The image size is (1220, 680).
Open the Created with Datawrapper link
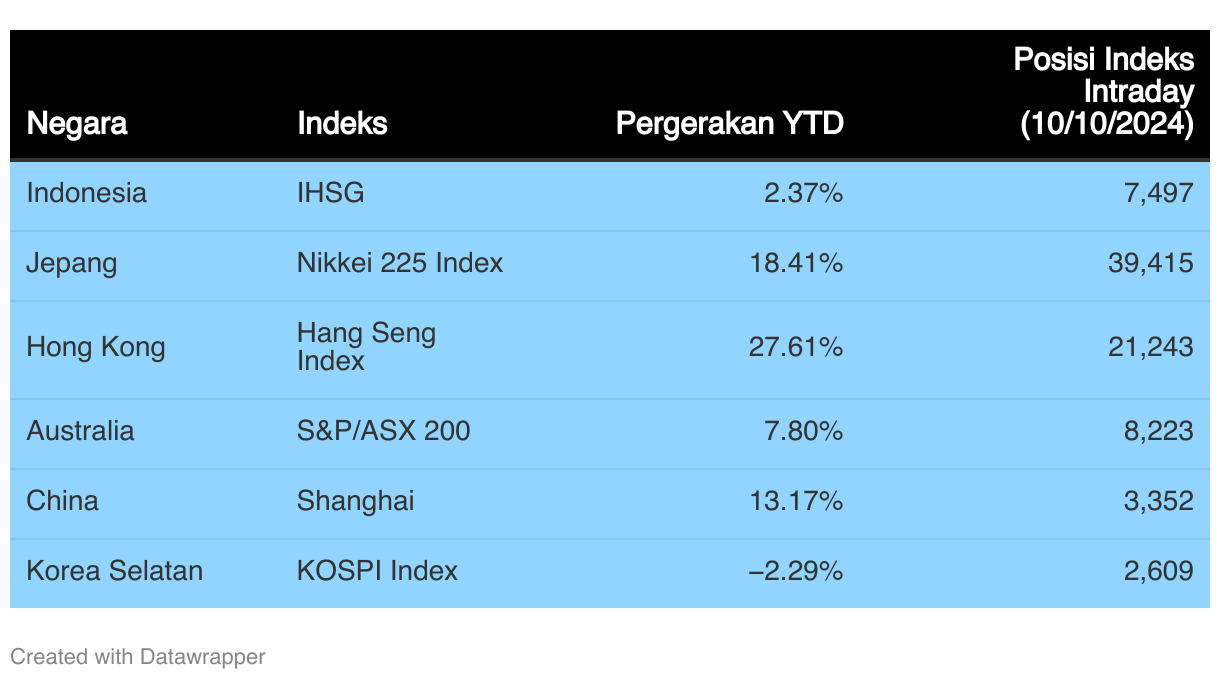[x=138, y=657]
